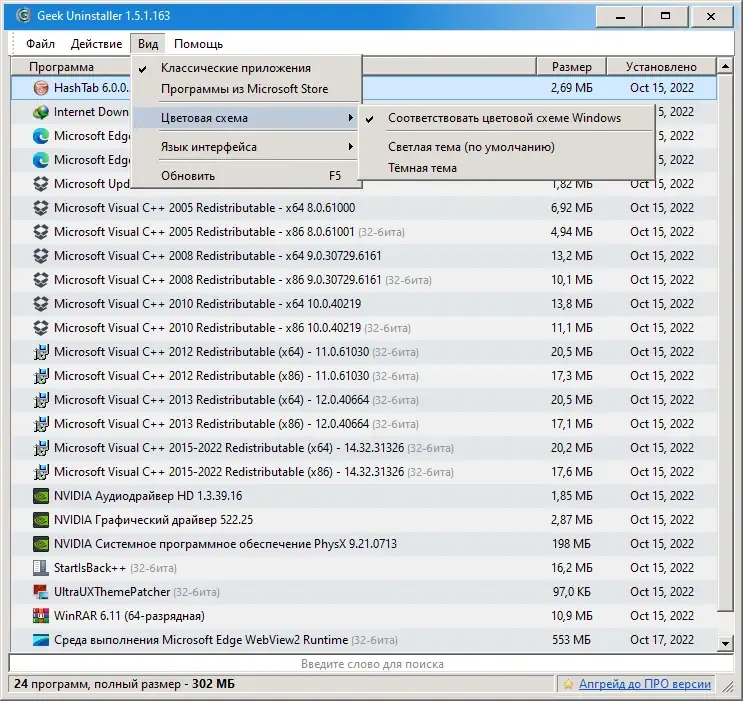
Task: Click the 97,0 КБ size value
Action: 571,592
